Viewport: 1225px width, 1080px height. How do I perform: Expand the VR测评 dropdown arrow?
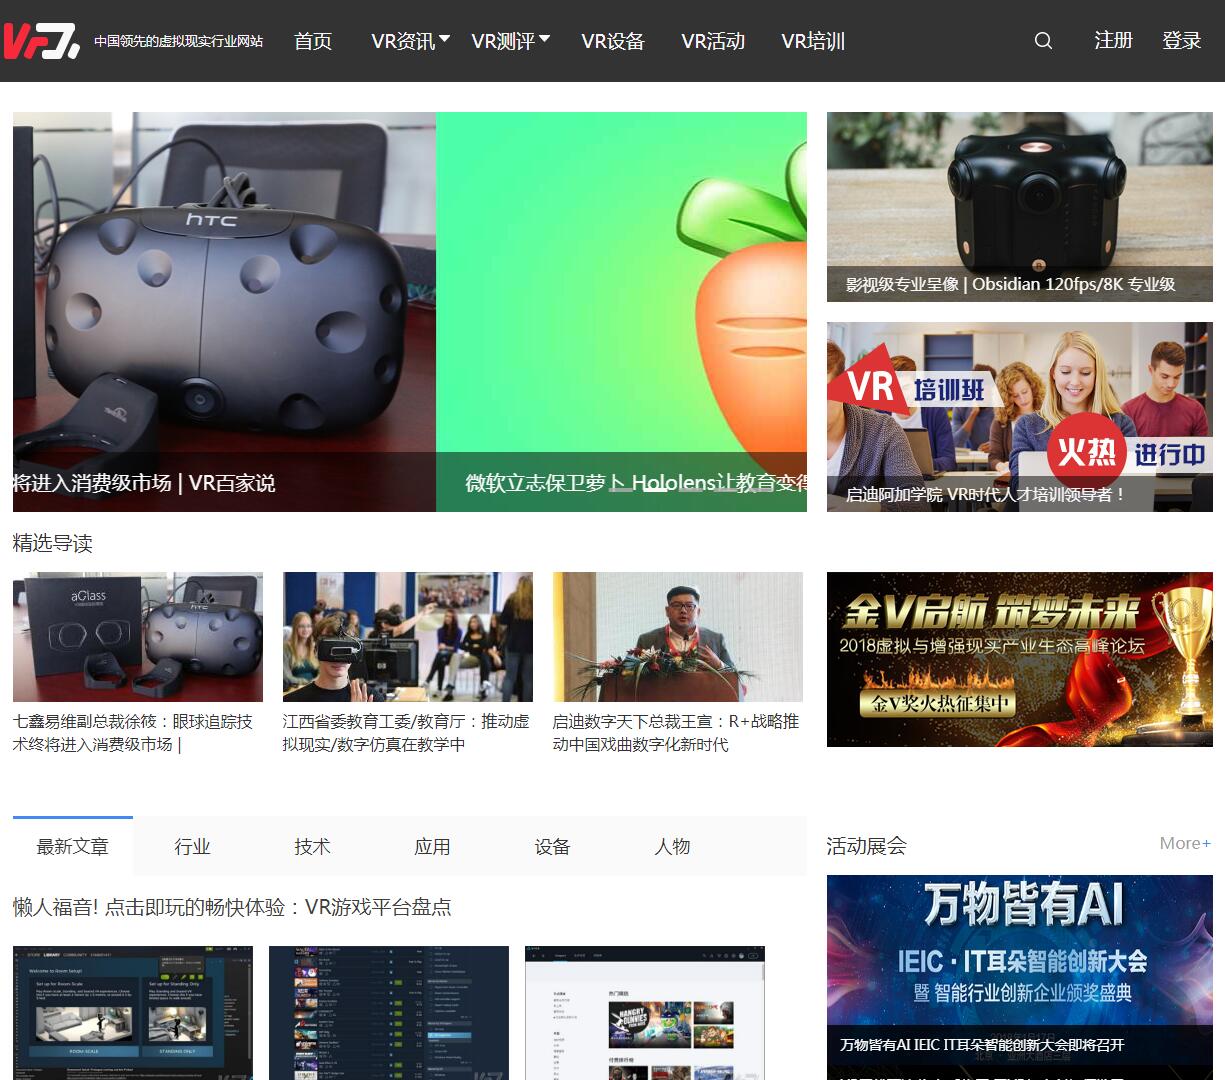(545, 39)
